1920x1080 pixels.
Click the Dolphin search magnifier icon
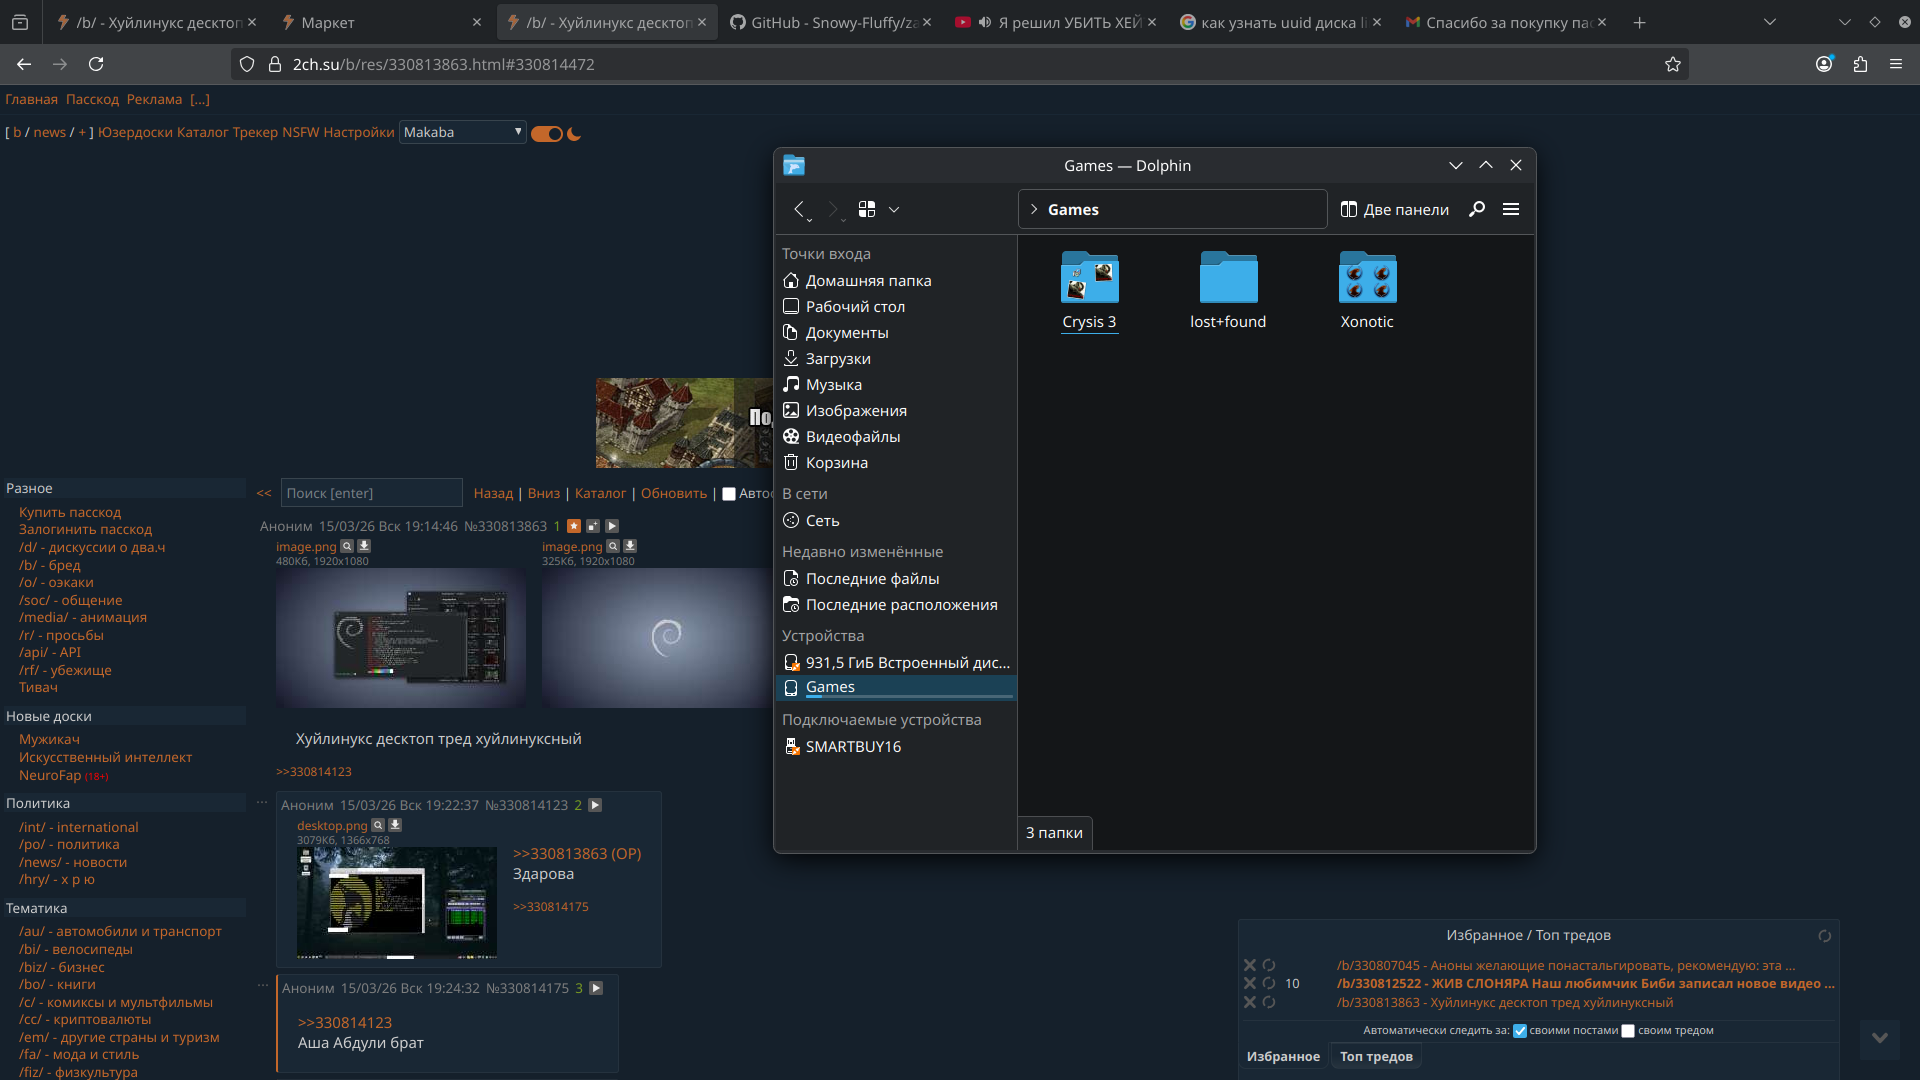pyautogui.click(x=1476, y=209)
